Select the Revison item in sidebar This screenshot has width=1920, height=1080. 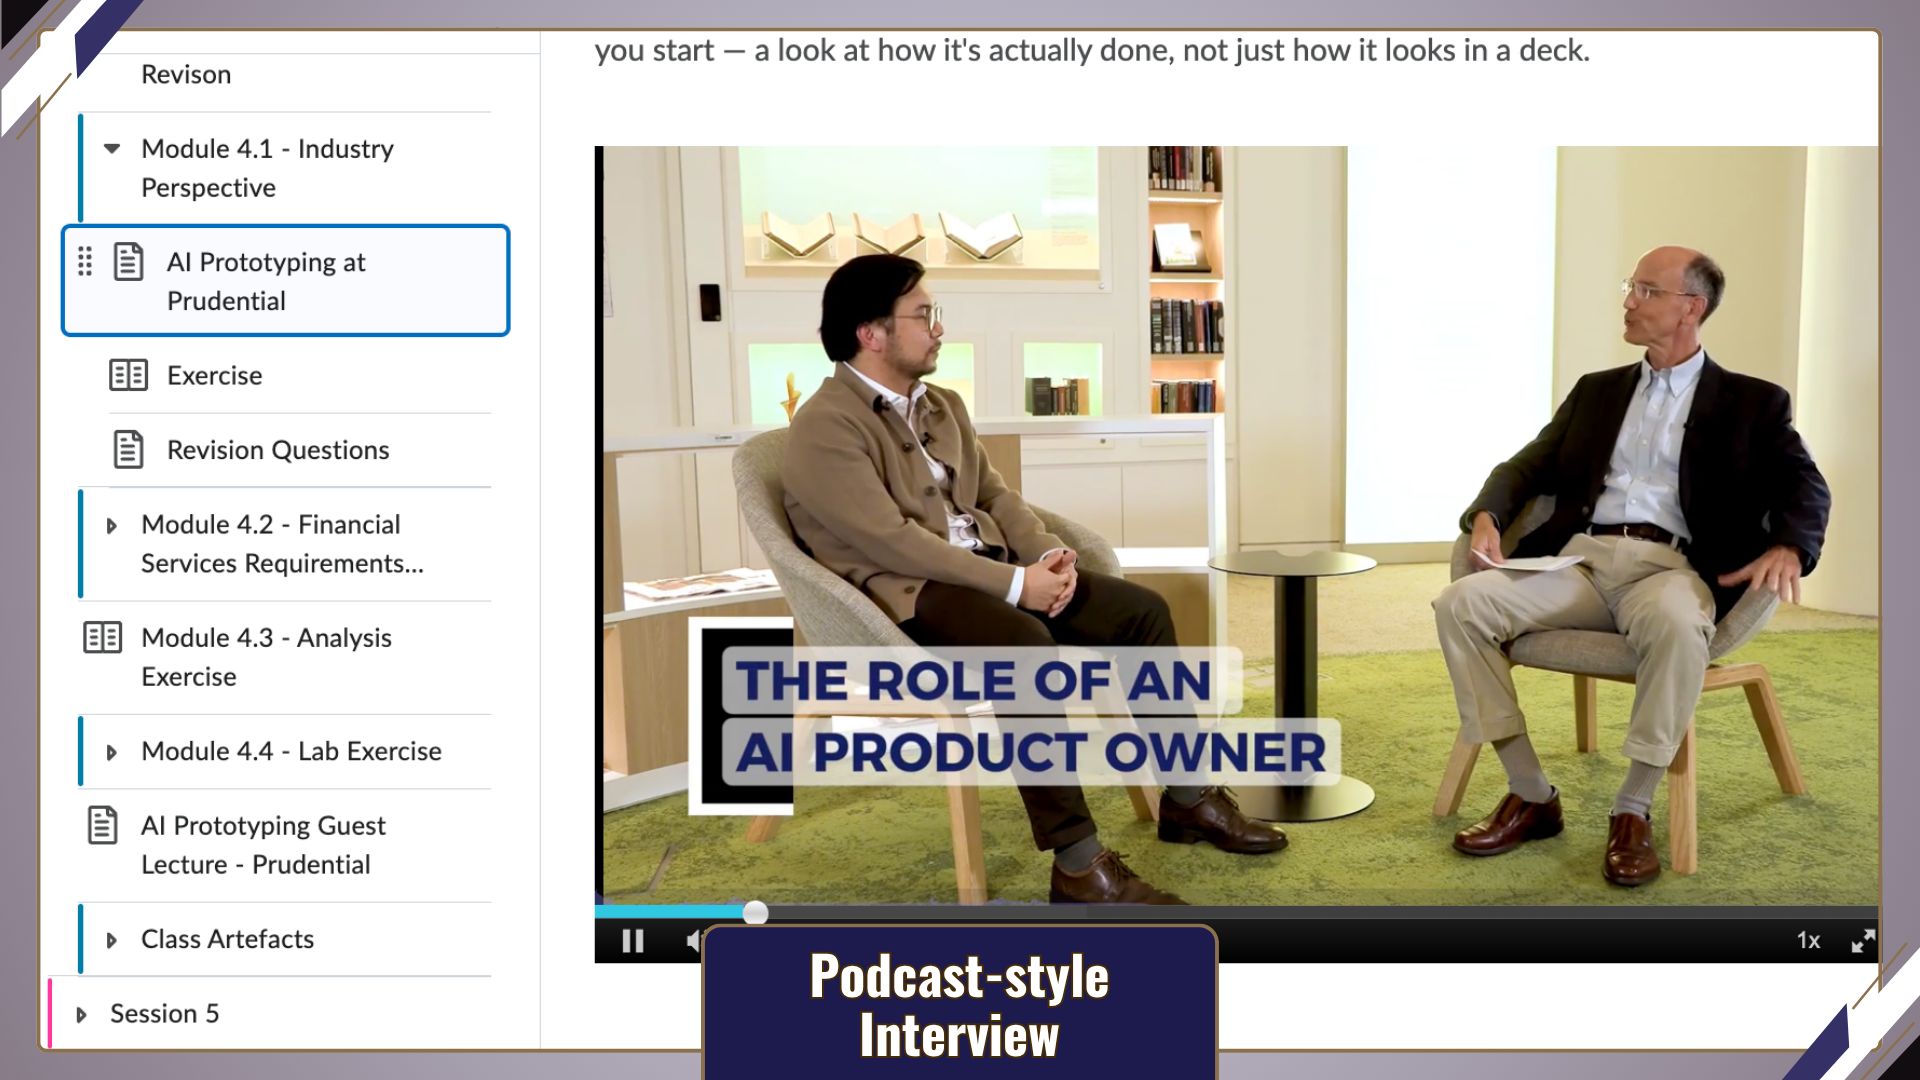[186, 75]
